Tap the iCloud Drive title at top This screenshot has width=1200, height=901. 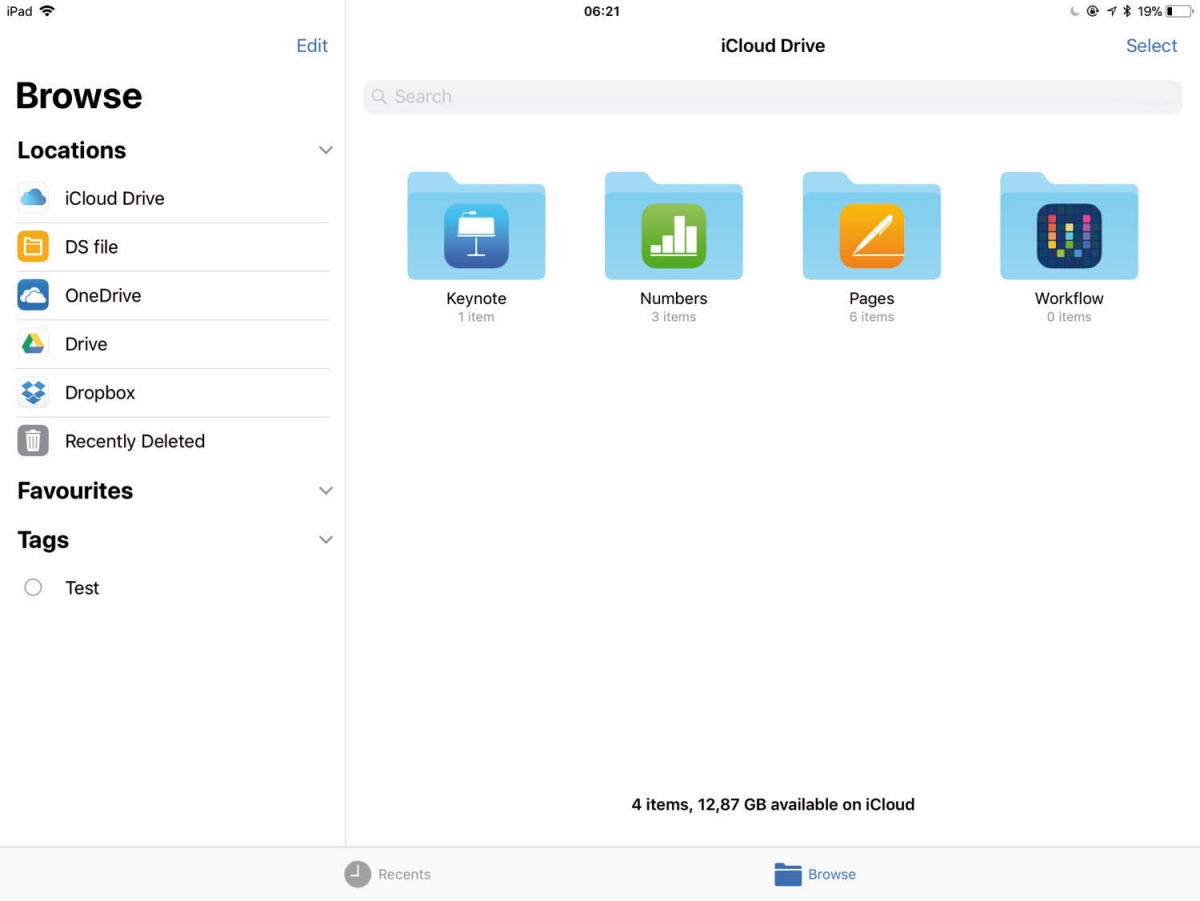[773, 46]
